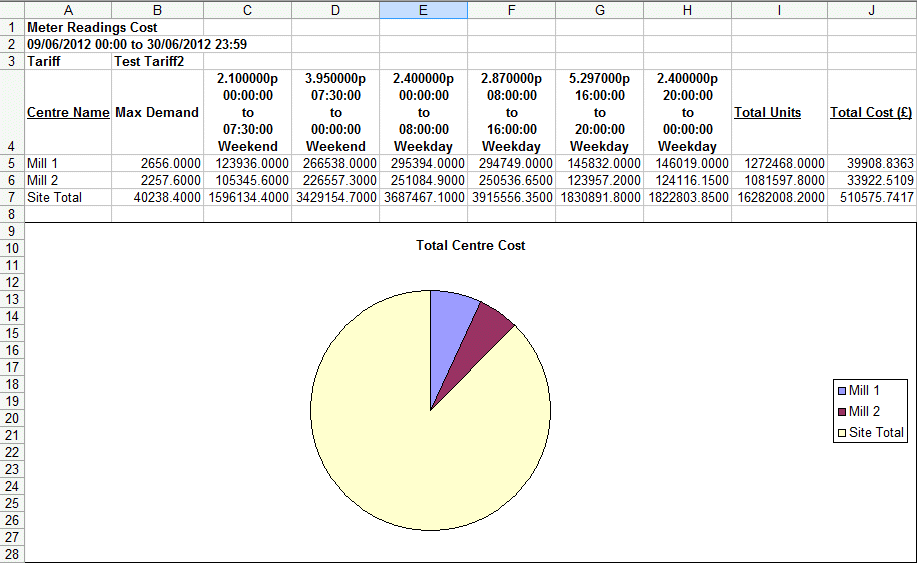Select column A header

click(68, 9)
